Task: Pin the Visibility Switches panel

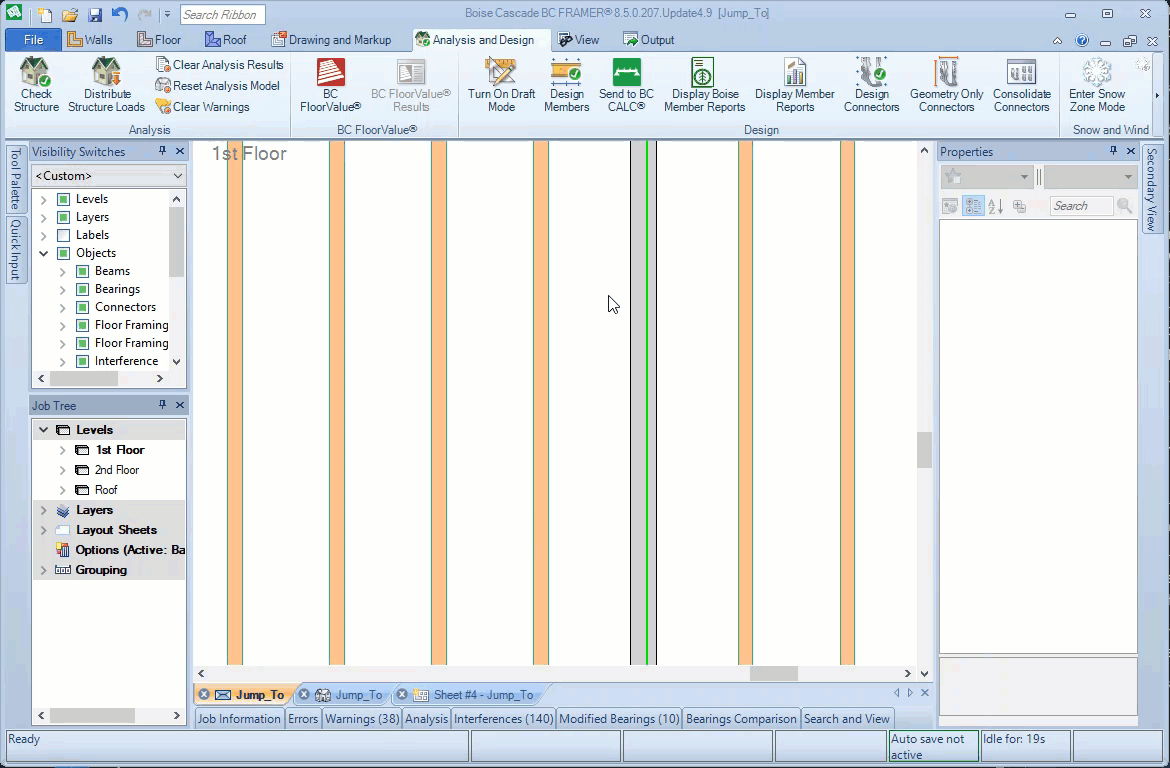Action: [162, 151]
